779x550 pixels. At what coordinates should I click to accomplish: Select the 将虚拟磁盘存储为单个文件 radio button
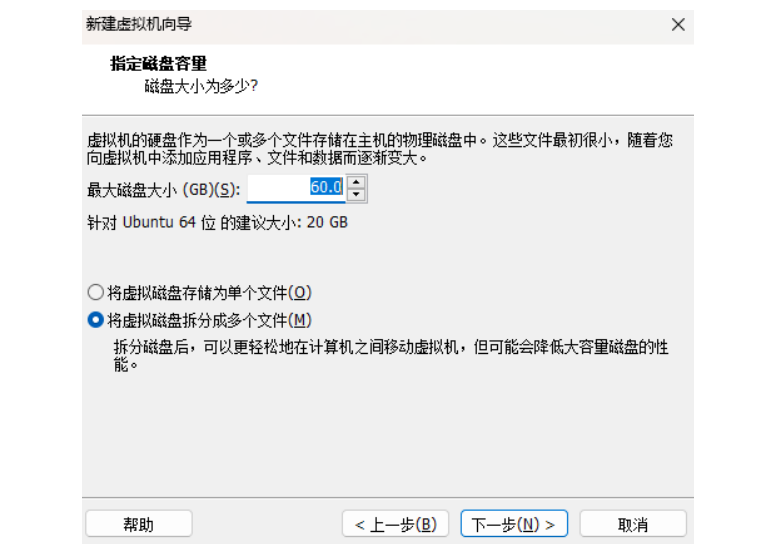95,292
